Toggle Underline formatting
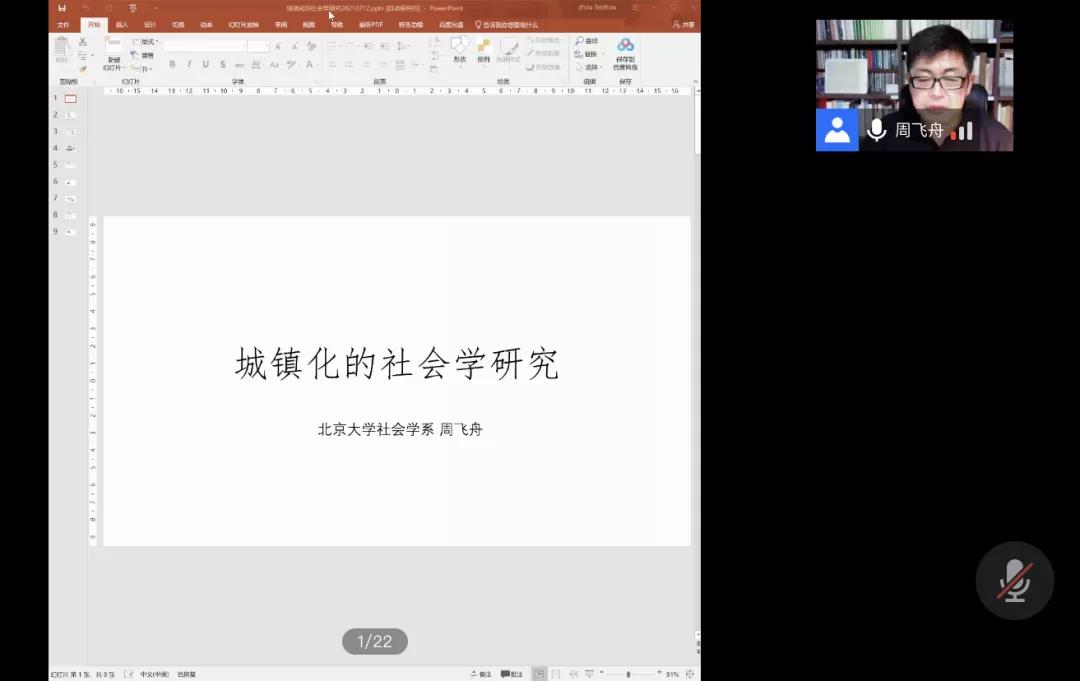The image size is (1080, 681). coord(206,64)
